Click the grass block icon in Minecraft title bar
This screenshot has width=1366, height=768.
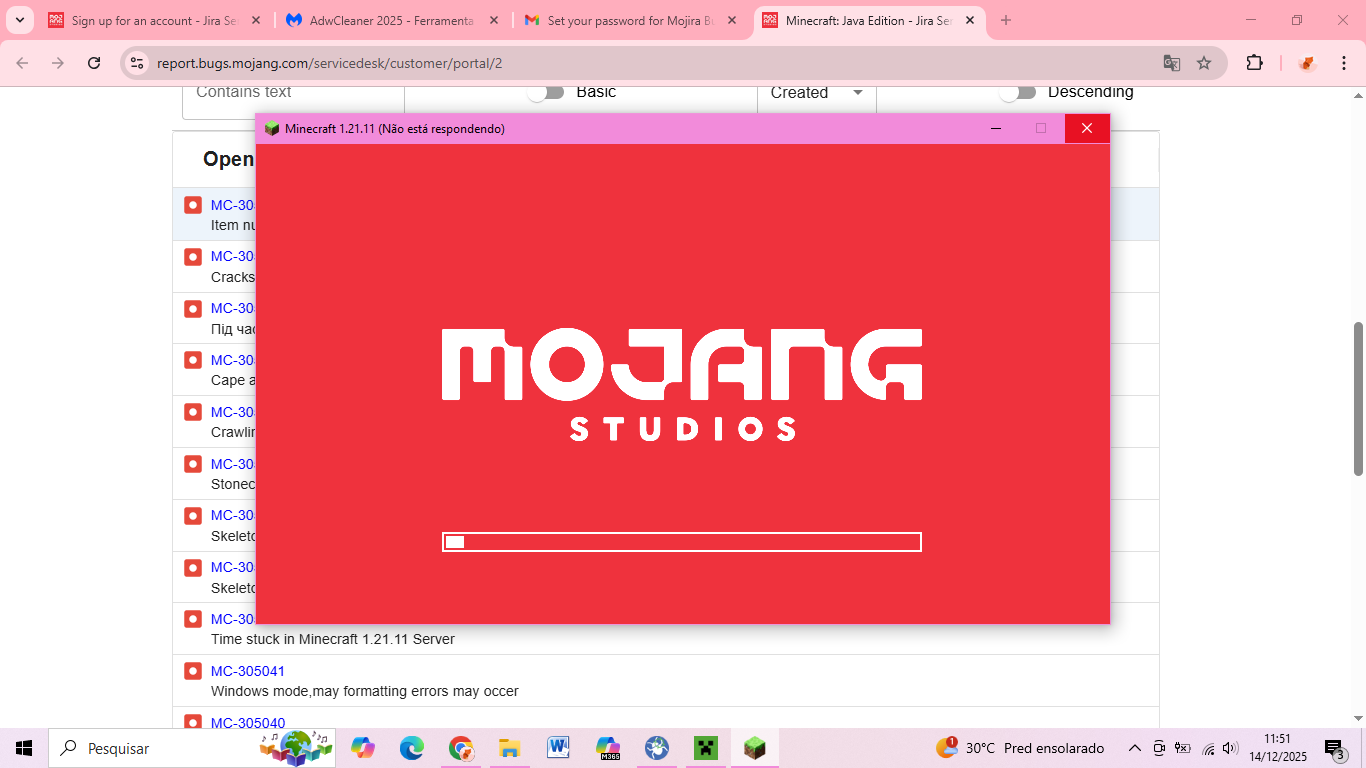coord(272,128)
